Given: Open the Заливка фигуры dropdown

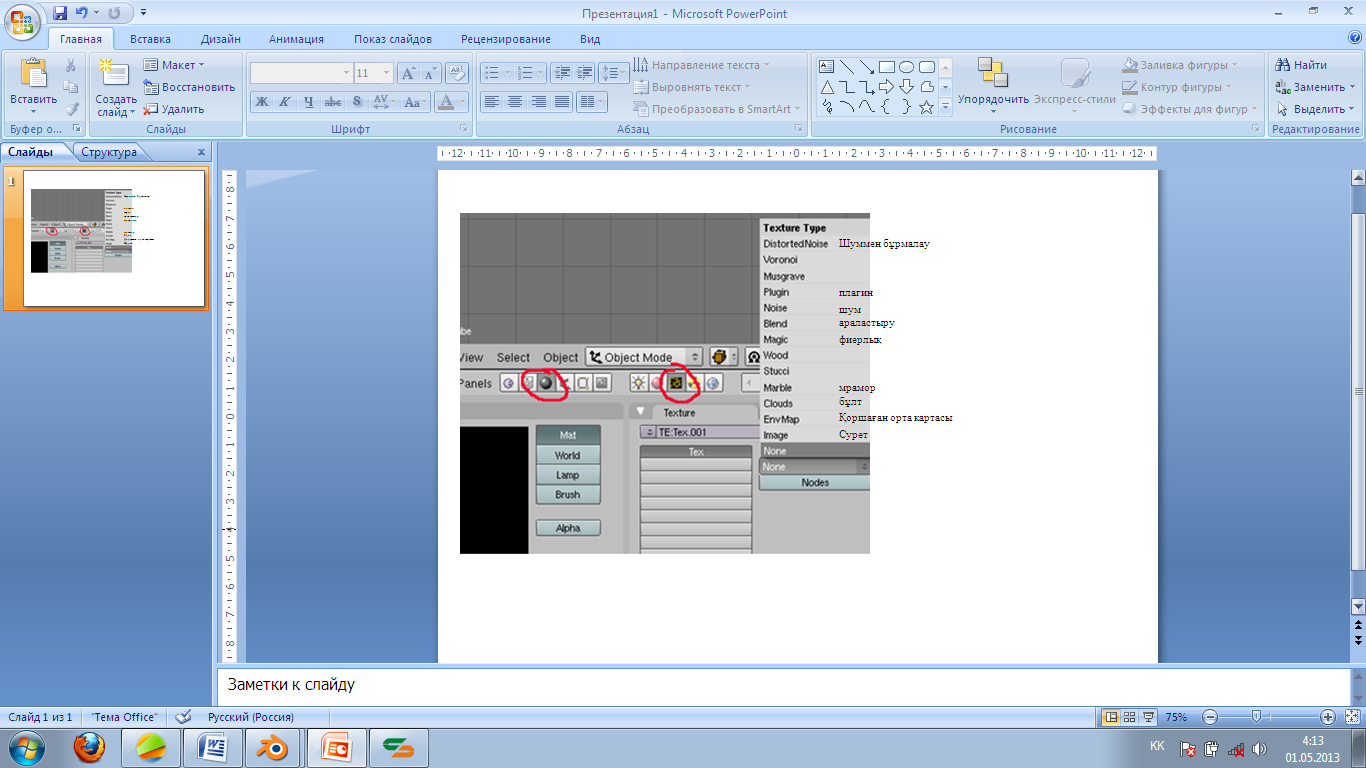Looking at the screenshot, I should pos(1181,65).
